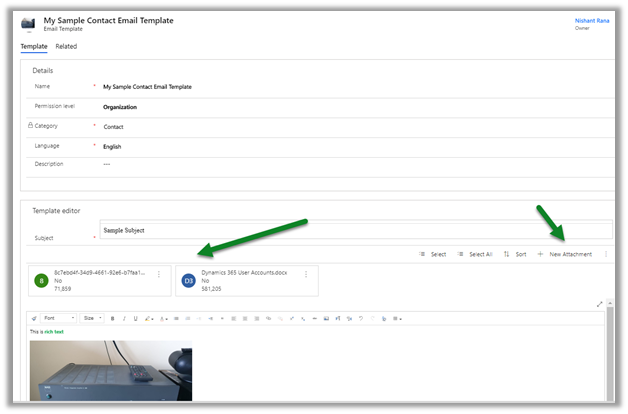The image size is (628, 414).
Task: Click the email template entity icon
Action: pos(28,25)
